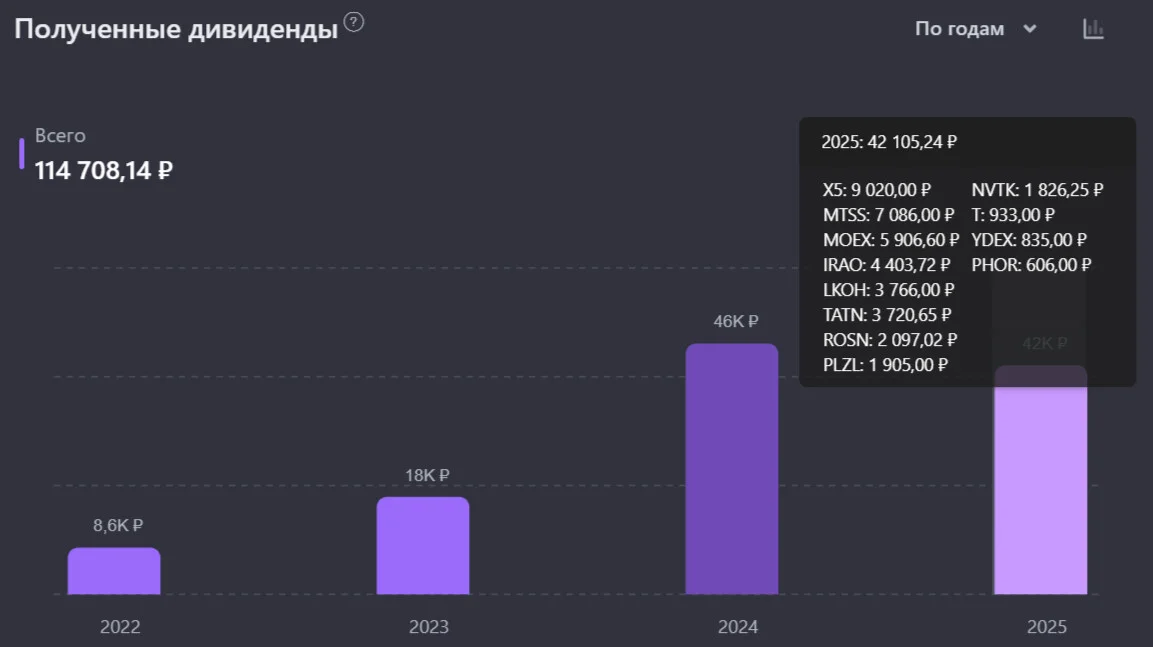The width and height of the screenshot is (1153, 647).
Task: Select the highlighted 2025 dividend bar
Action: coord(1040,479)
